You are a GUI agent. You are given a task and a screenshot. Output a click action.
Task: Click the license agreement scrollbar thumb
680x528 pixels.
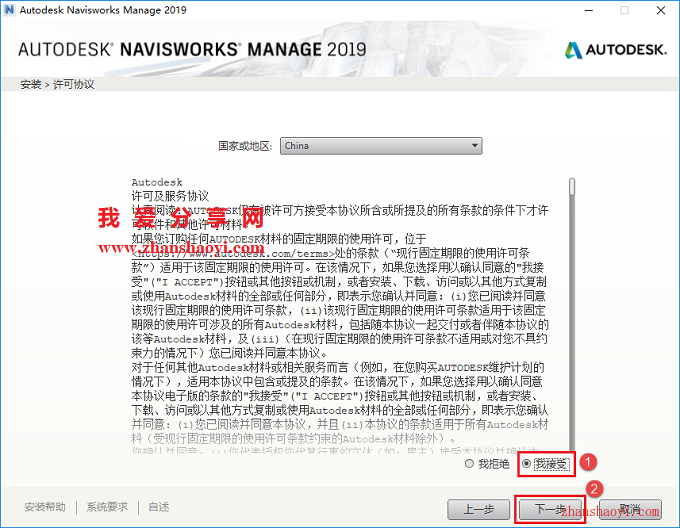pos(572,186)
